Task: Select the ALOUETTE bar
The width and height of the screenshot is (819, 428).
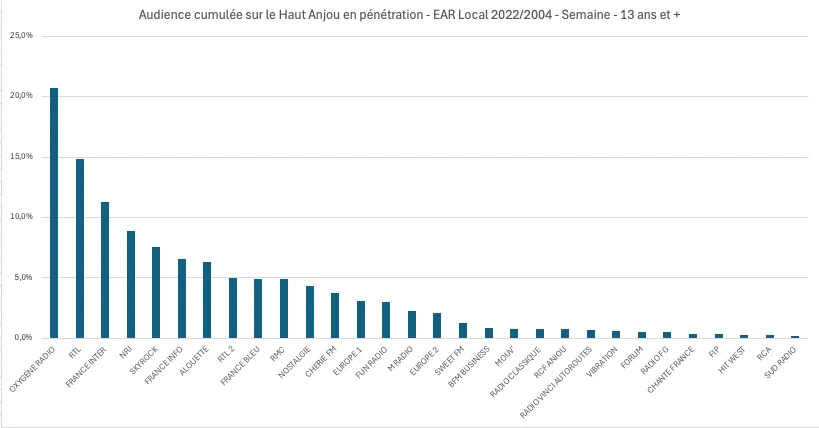Action: tap(207, 300)
